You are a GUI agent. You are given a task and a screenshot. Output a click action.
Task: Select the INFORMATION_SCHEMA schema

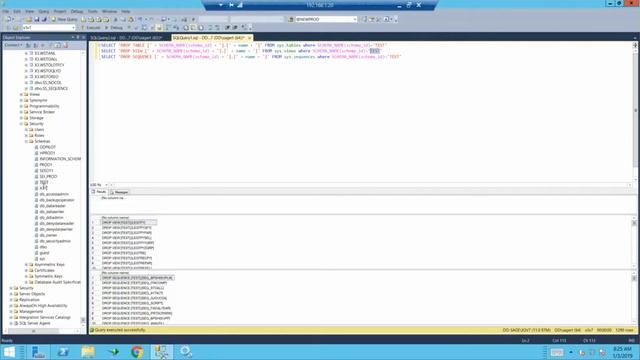click(60, 159)
